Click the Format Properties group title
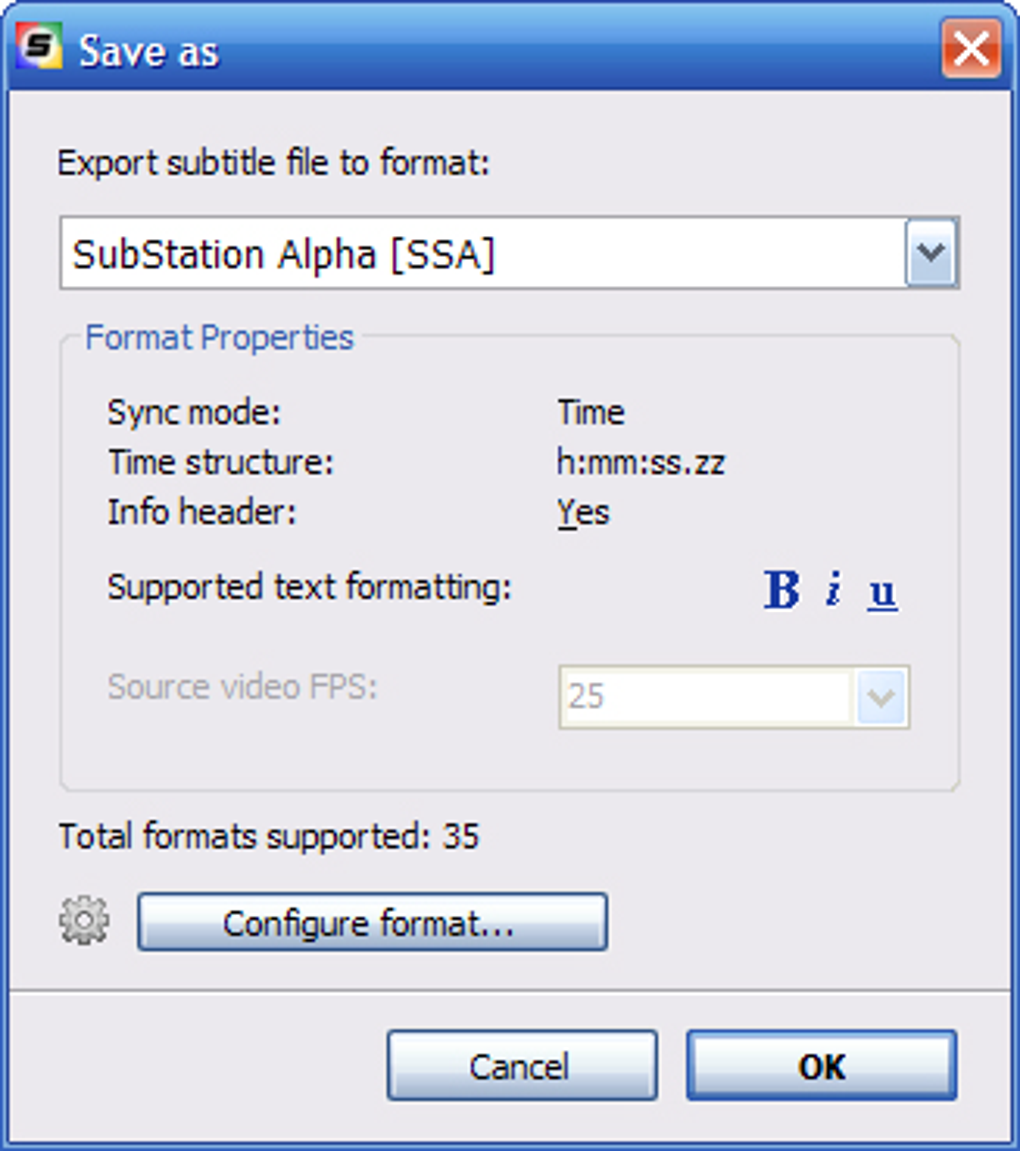1020x1151 pixels. click(219, 338)
